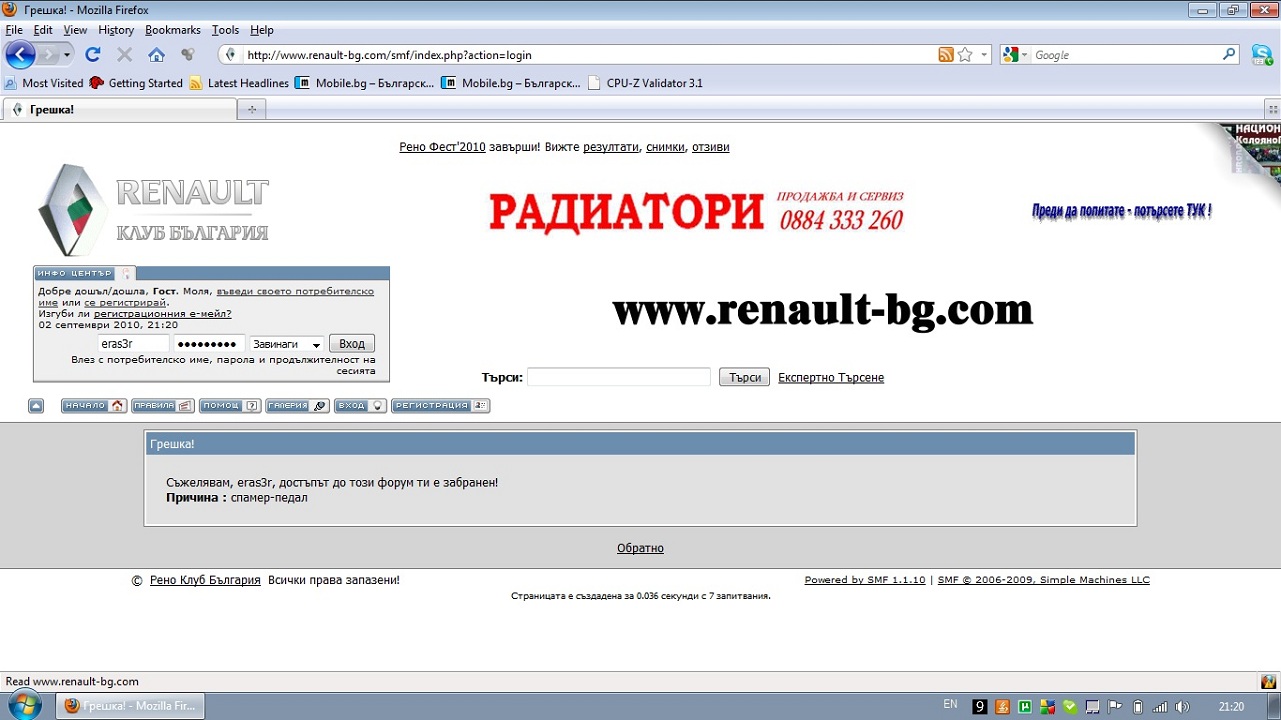Image resolution: width=1281 pixels, height=720 pixels.
Task: Bookmark this page with the star icon
Action: (x=965, y=55)
